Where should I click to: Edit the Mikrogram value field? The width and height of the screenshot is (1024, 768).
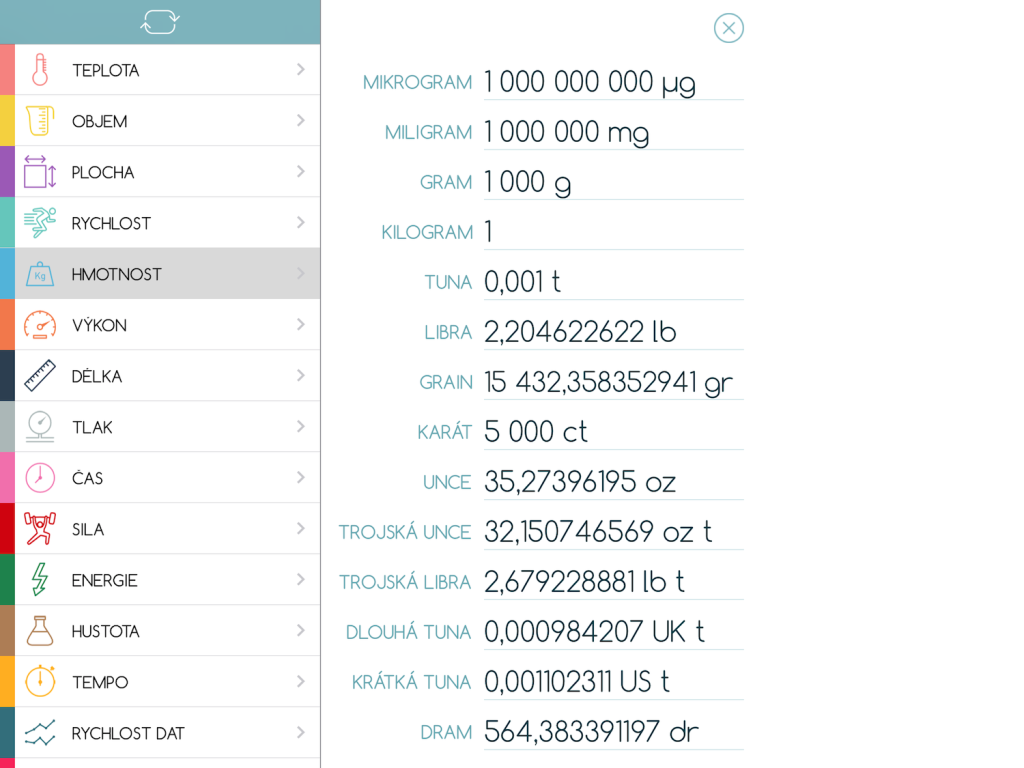[613, 83]
